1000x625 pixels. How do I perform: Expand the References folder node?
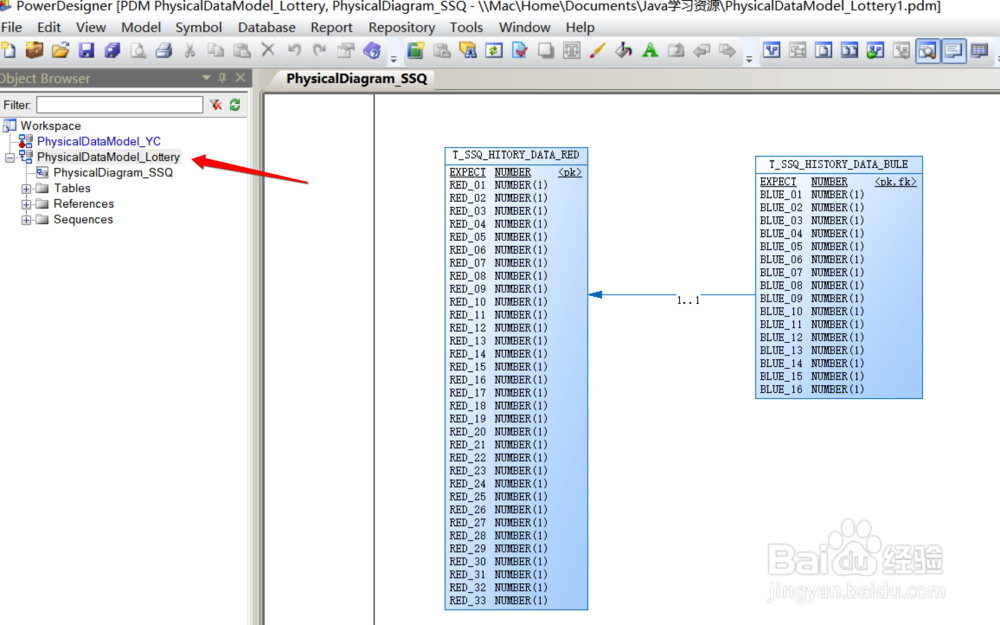[26, 204]
